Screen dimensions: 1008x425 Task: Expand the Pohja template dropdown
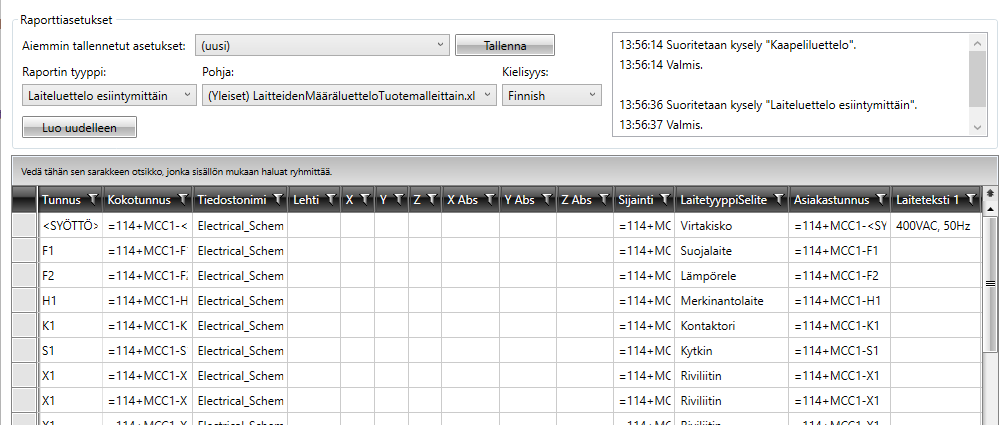pos(487,95)
